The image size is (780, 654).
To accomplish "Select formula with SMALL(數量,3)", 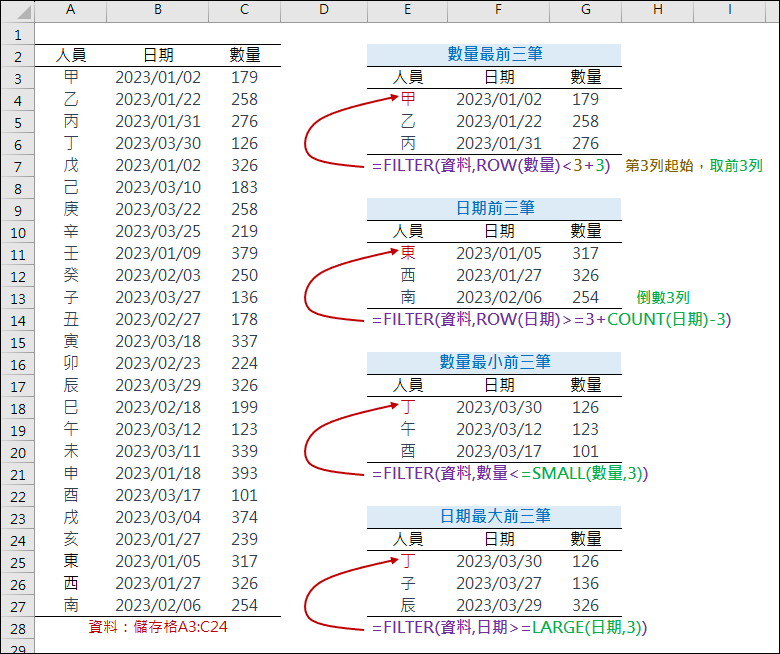I will click(x=510, y=473).
